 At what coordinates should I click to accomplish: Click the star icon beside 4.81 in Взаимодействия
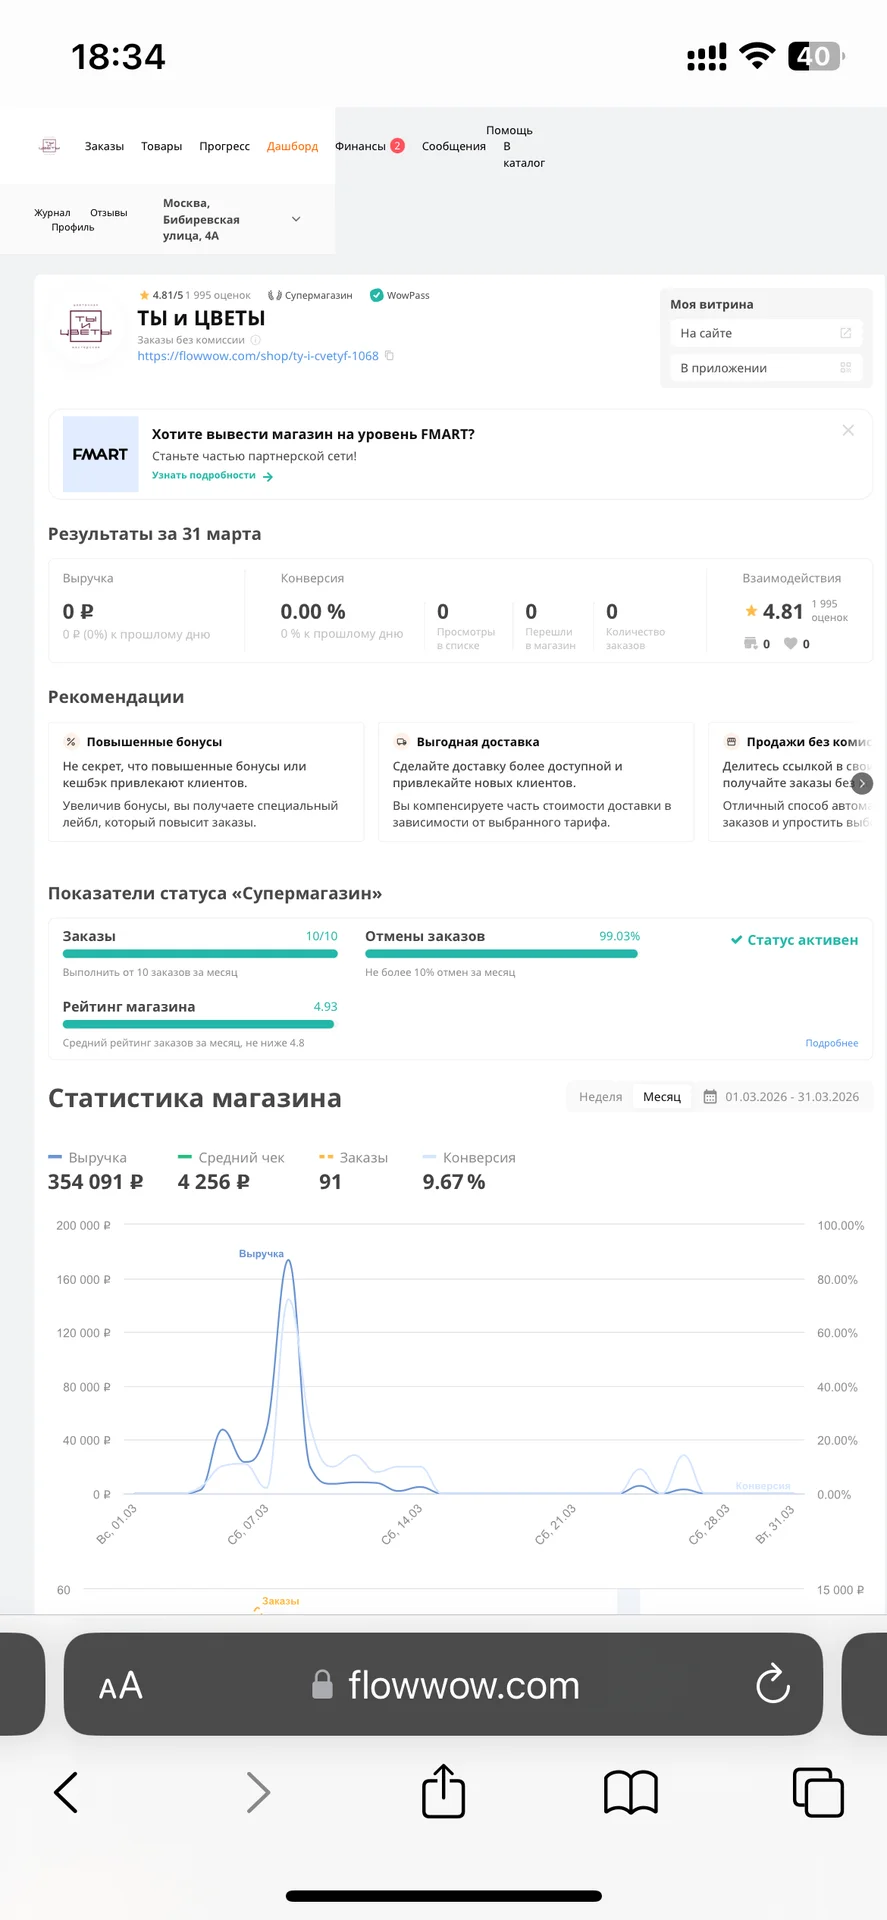751,610
